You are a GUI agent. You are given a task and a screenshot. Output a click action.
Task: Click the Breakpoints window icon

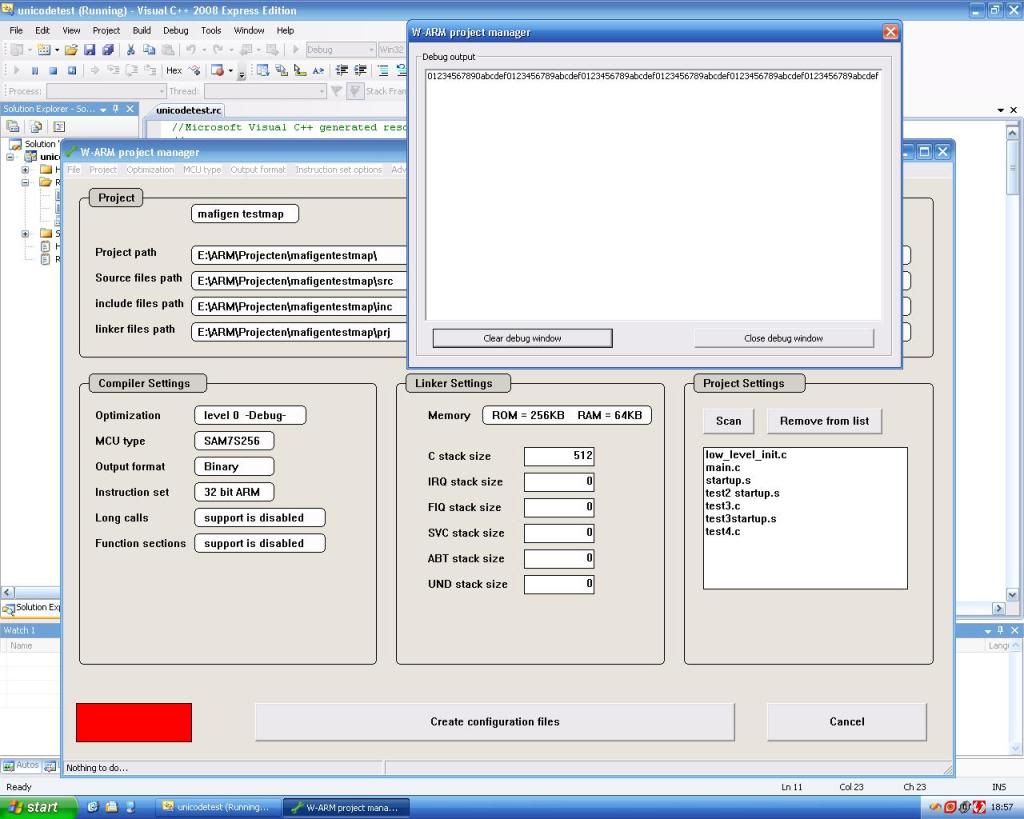[217, 71]
